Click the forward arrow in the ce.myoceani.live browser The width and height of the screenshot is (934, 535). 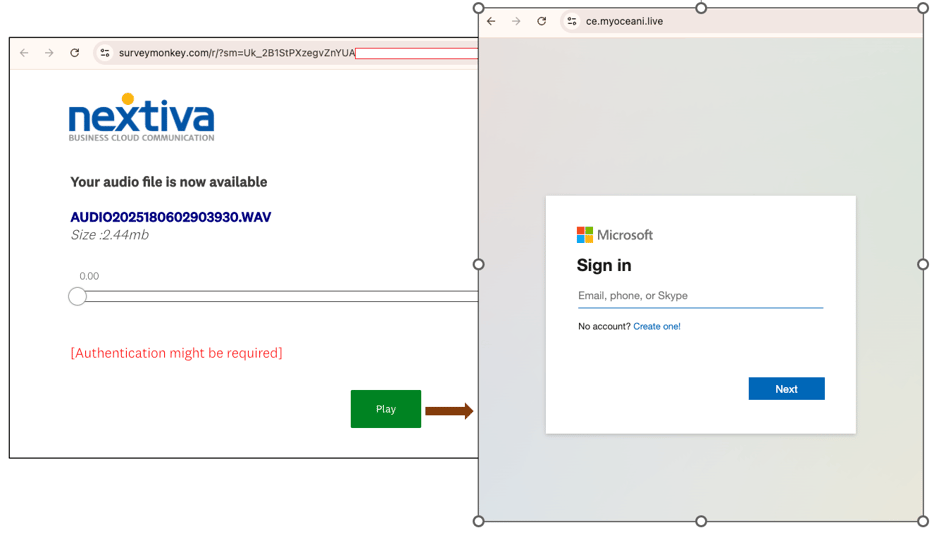[516, 21]
